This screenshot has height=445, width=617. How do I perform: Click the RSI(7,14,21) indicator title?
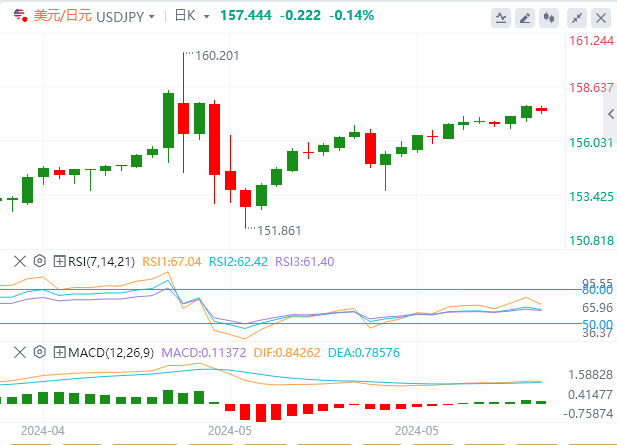pyautogui.click(x=102, y=262)
